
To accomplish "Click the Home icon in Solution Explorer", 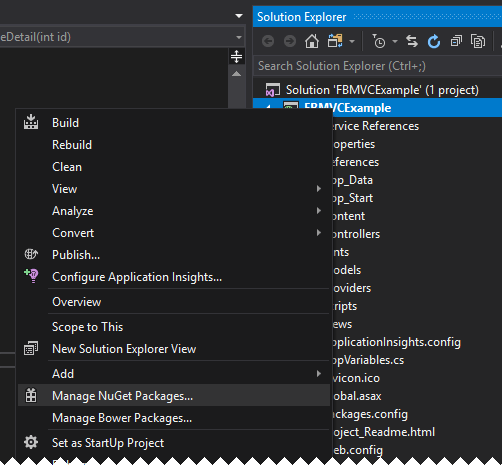I will (312, 41).
